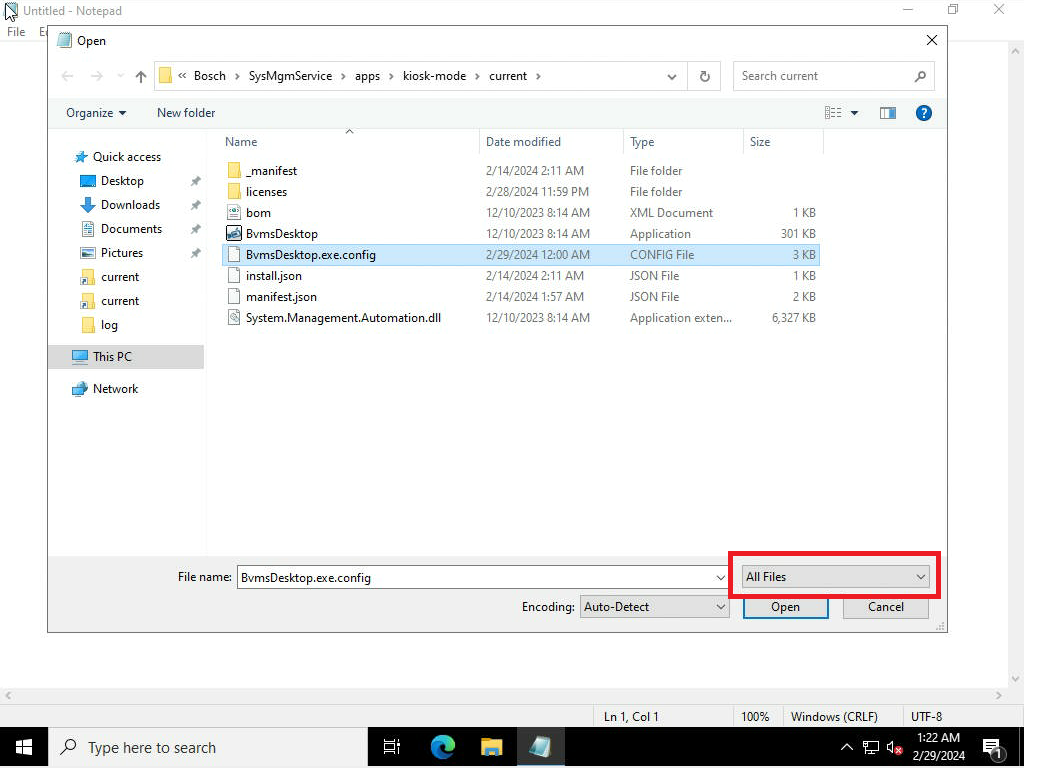Screen dimensions: 1061x768
Task: Click the Open button
Action: coord(785,607)
